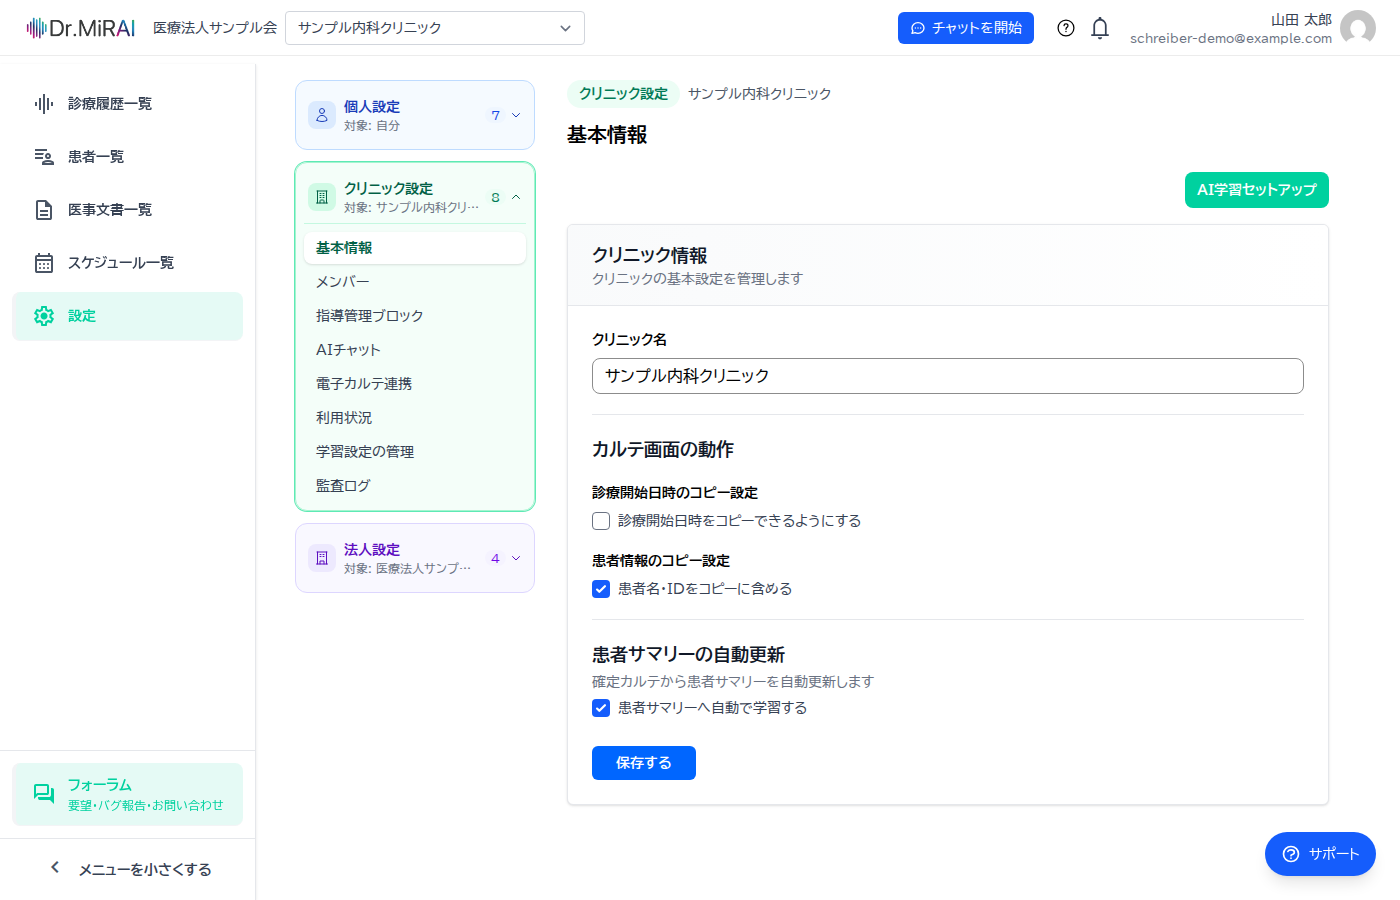The height and width of the screenshot is (900, 1400).
Task: Open the フォーラム card
Action: [x=128, y=795]
